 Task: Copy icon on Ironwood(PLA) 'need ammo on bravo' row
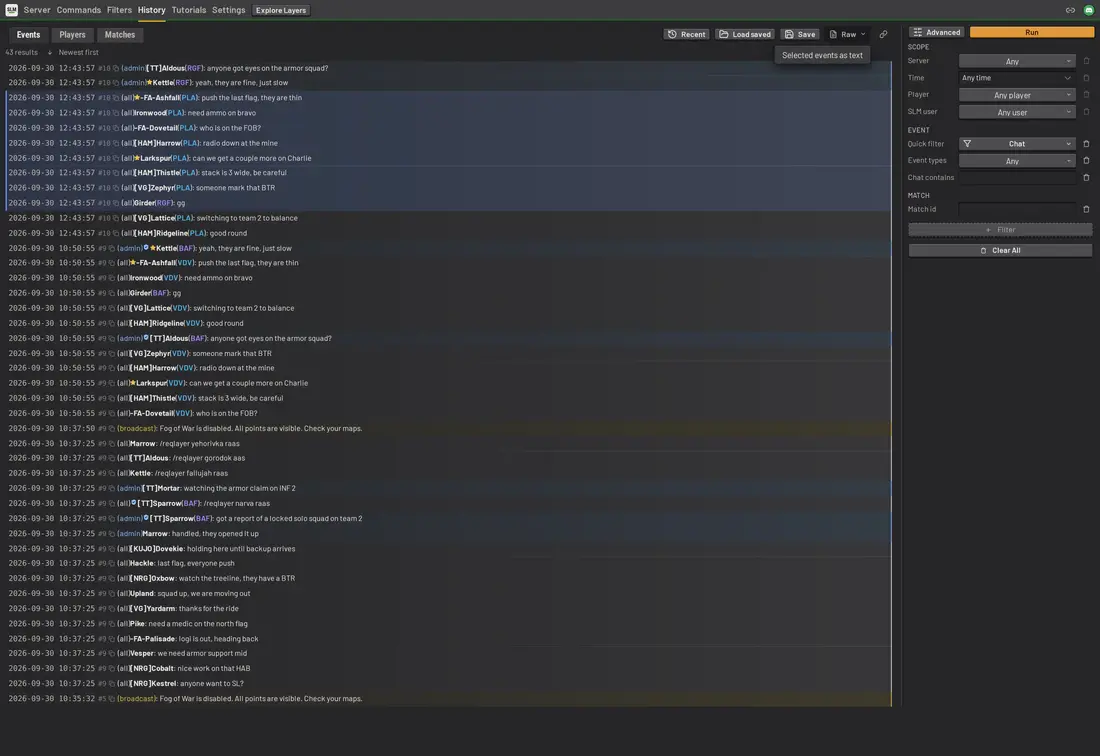point(116,113)
